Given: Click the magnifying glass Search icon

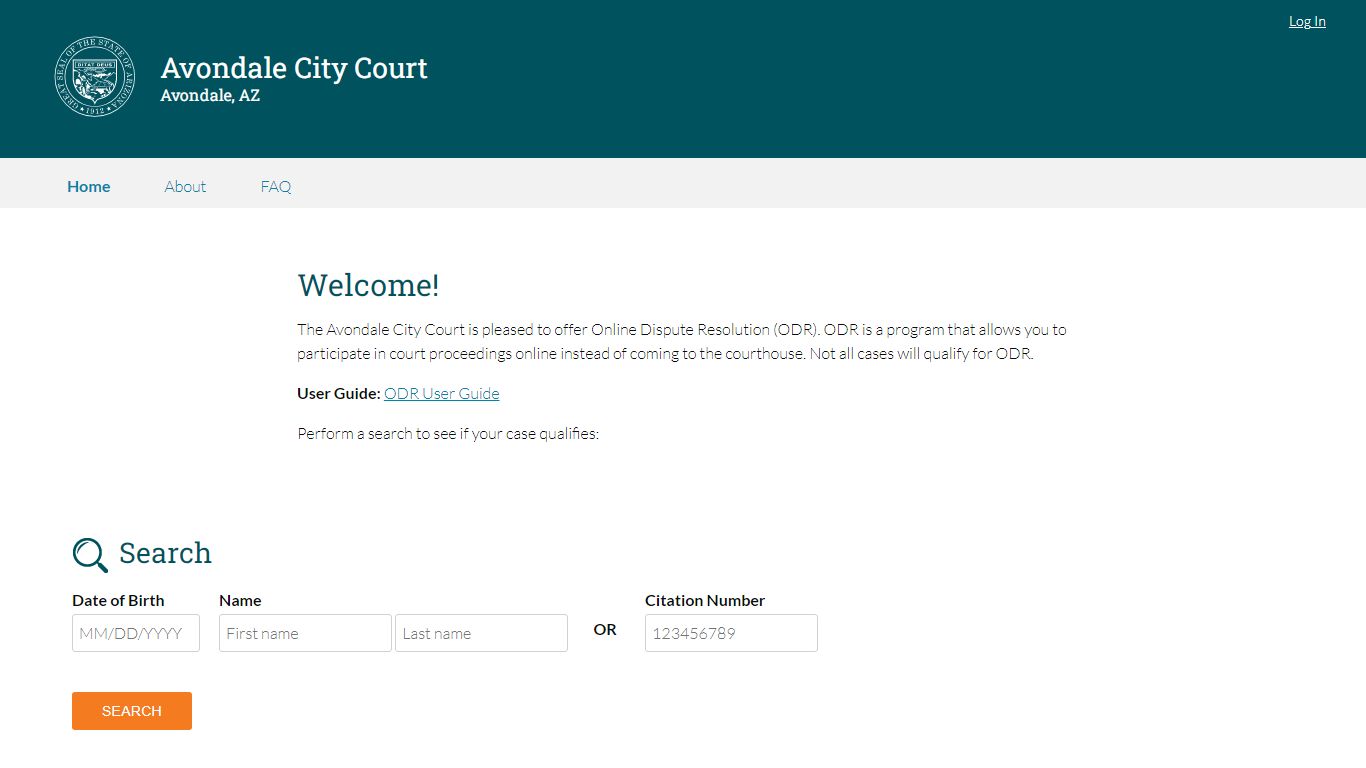Looking at the screenshot, I should tap(90, 555).
